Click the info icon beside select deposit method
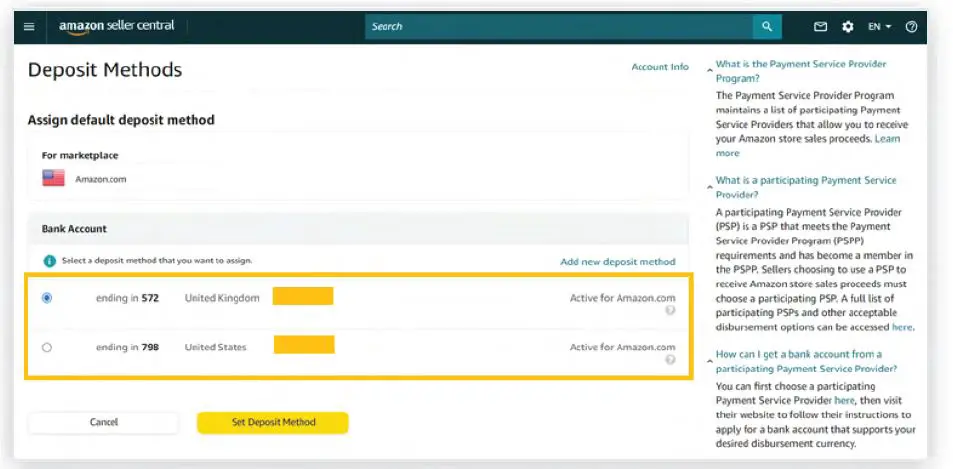The width and height of the screenshot is (953, 469). pos(50,261)
